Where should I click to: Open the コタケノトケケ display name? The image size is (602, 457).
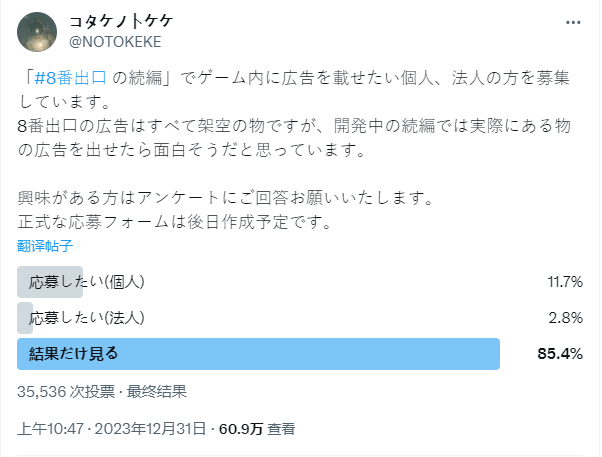[x=121, y=21]
